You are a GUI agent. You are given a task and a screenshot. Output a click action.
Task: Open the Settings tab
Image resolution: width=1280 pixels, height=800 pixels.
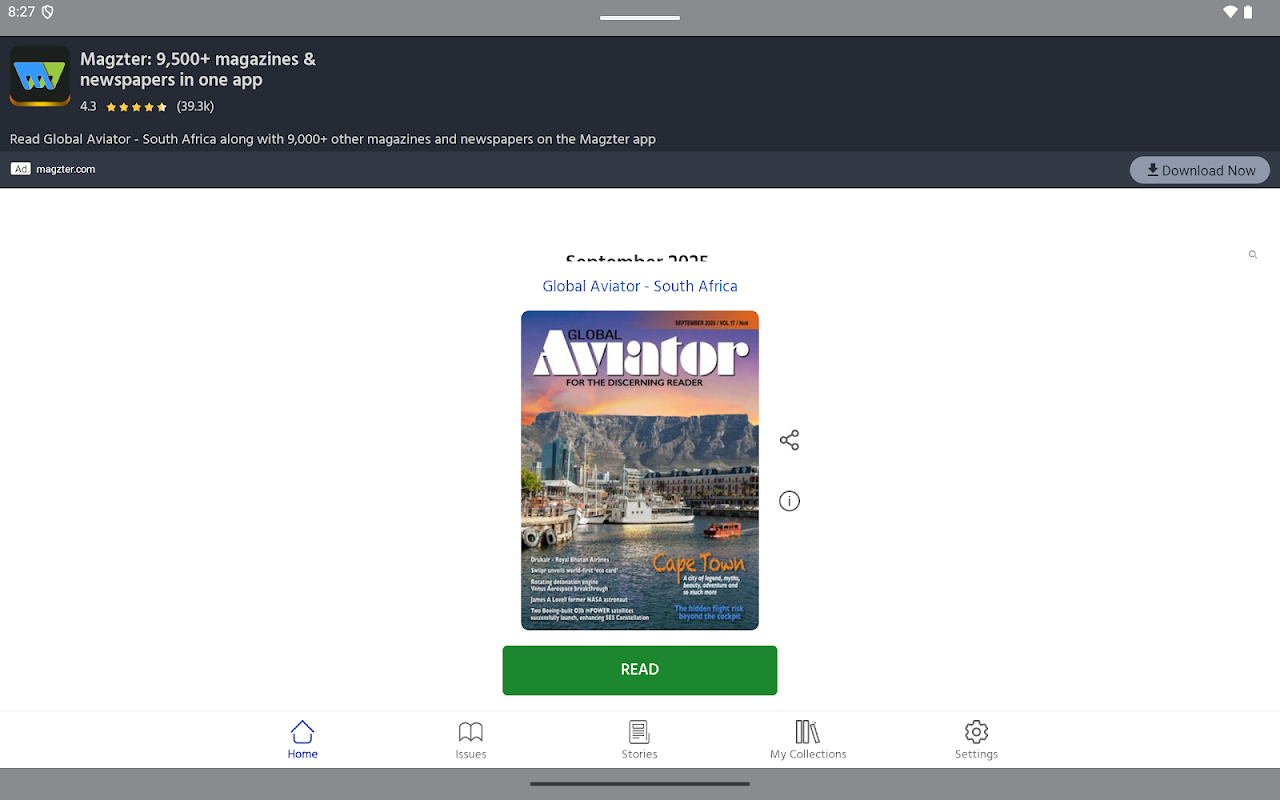[976, 740]
